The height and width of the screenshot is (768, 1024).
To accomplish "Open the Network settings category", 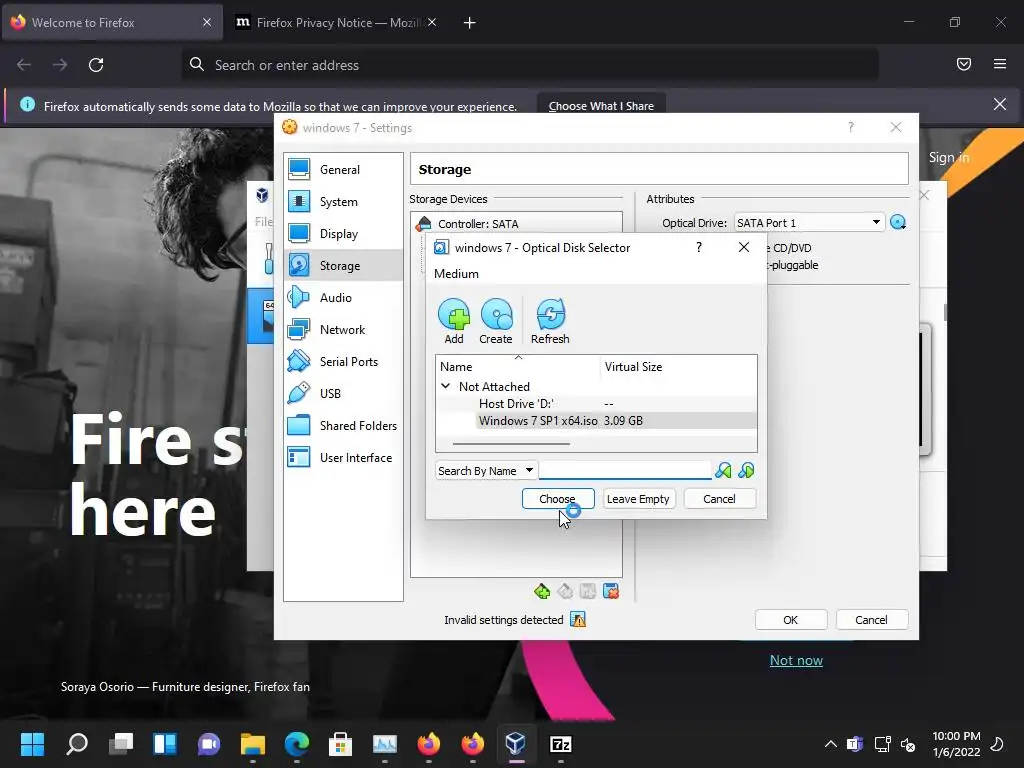I will 344,330.
